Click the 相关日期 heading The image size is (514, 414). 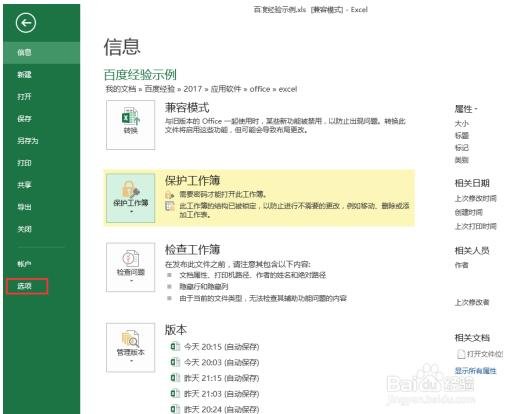472,183
